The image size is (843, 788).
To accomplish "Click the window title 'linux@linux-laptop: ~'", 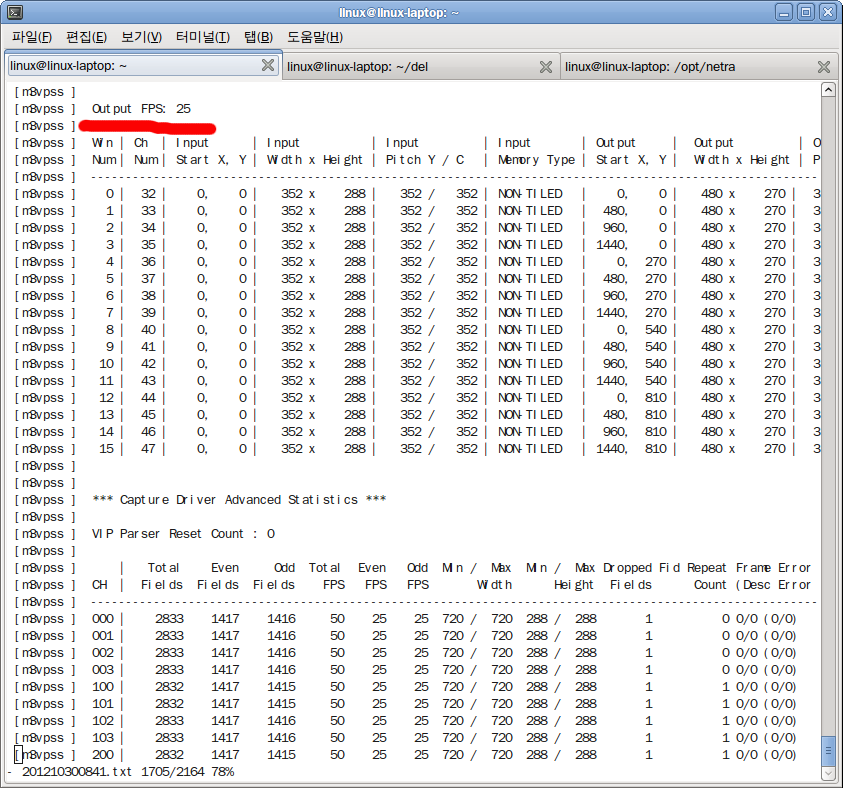I will pos(399,12).
